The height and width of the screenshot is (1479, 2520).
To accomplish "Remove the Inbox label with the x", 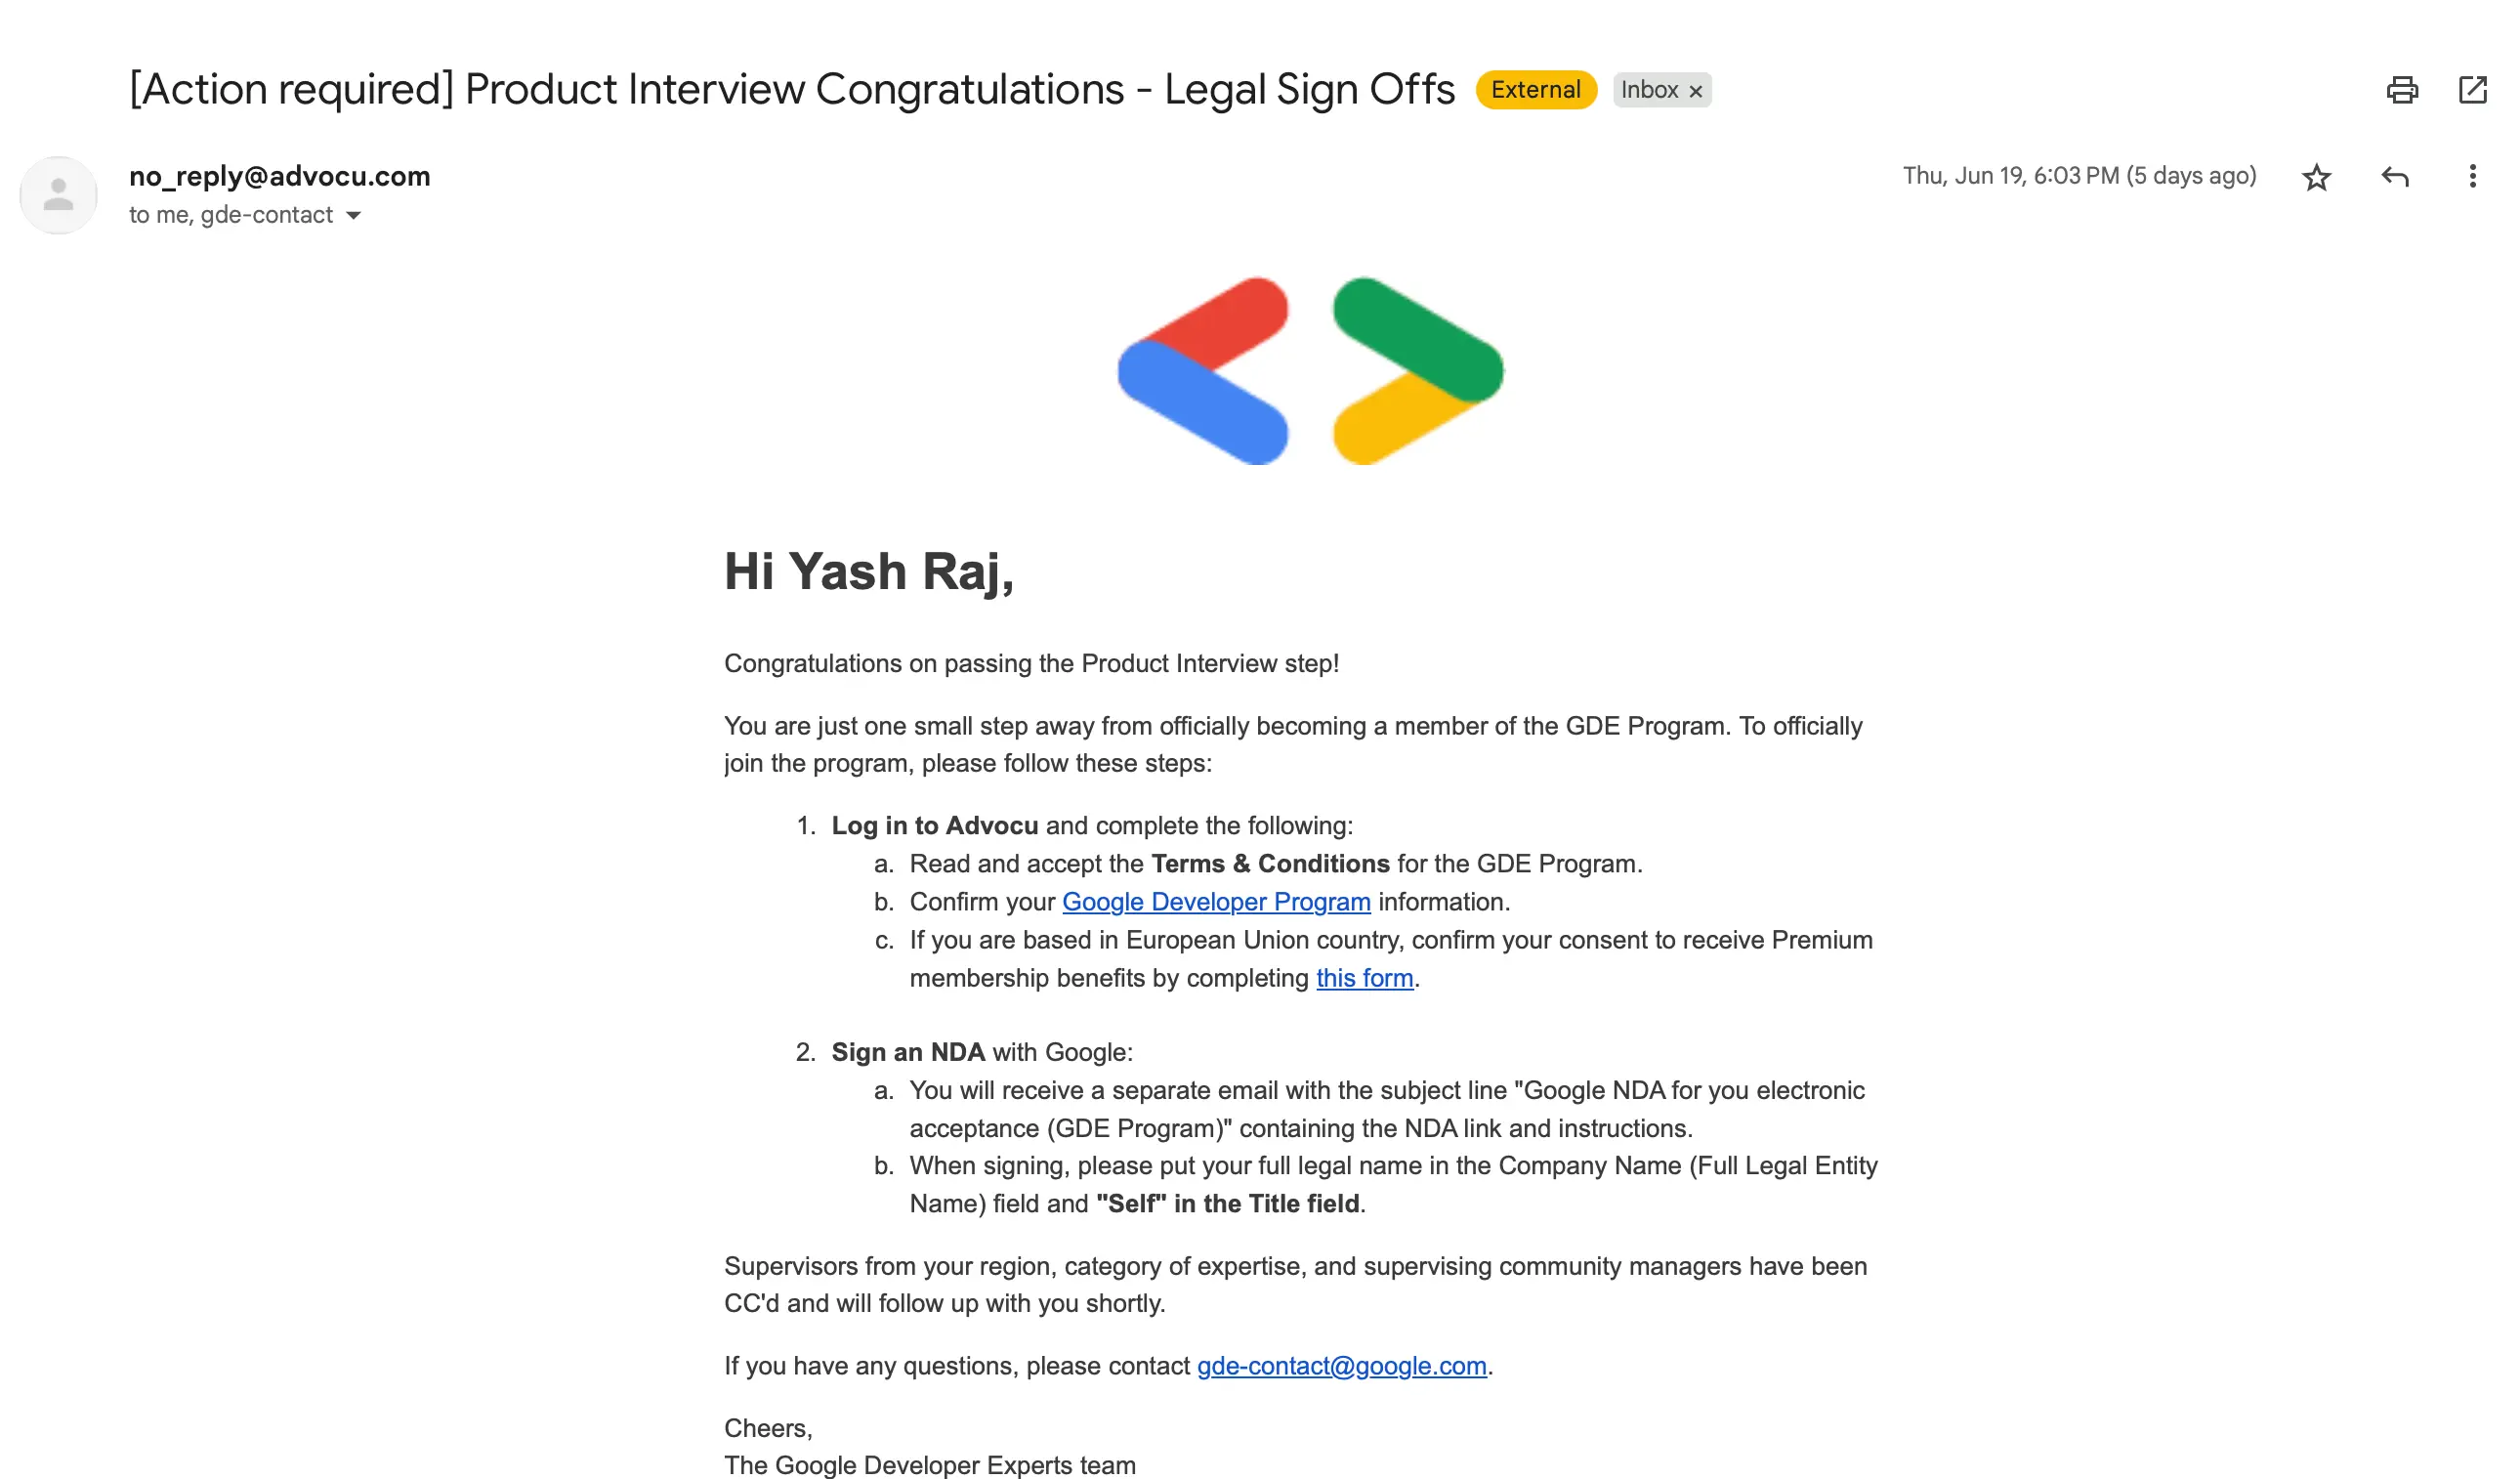I will pos(1695,91).
